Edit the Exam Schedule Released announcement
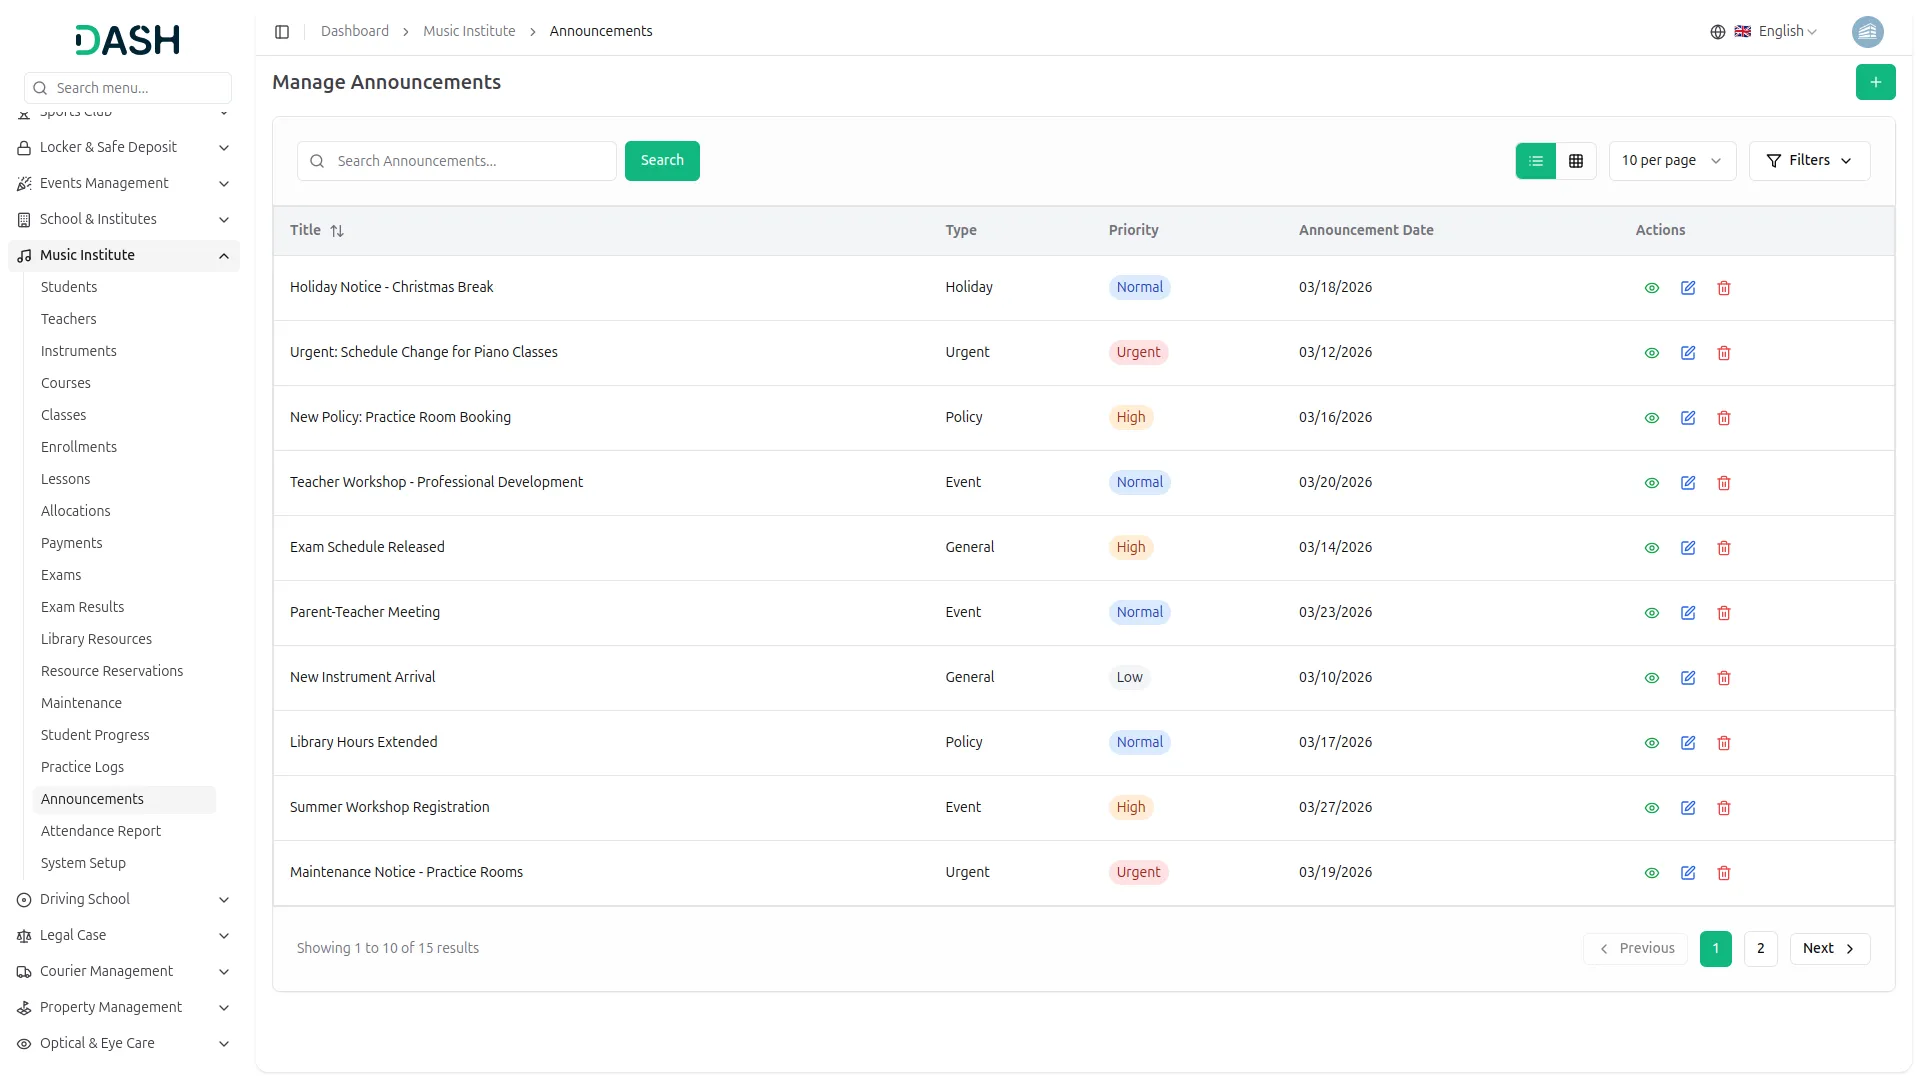Screen dimensions: 1920x1080 pos(1687,548)
